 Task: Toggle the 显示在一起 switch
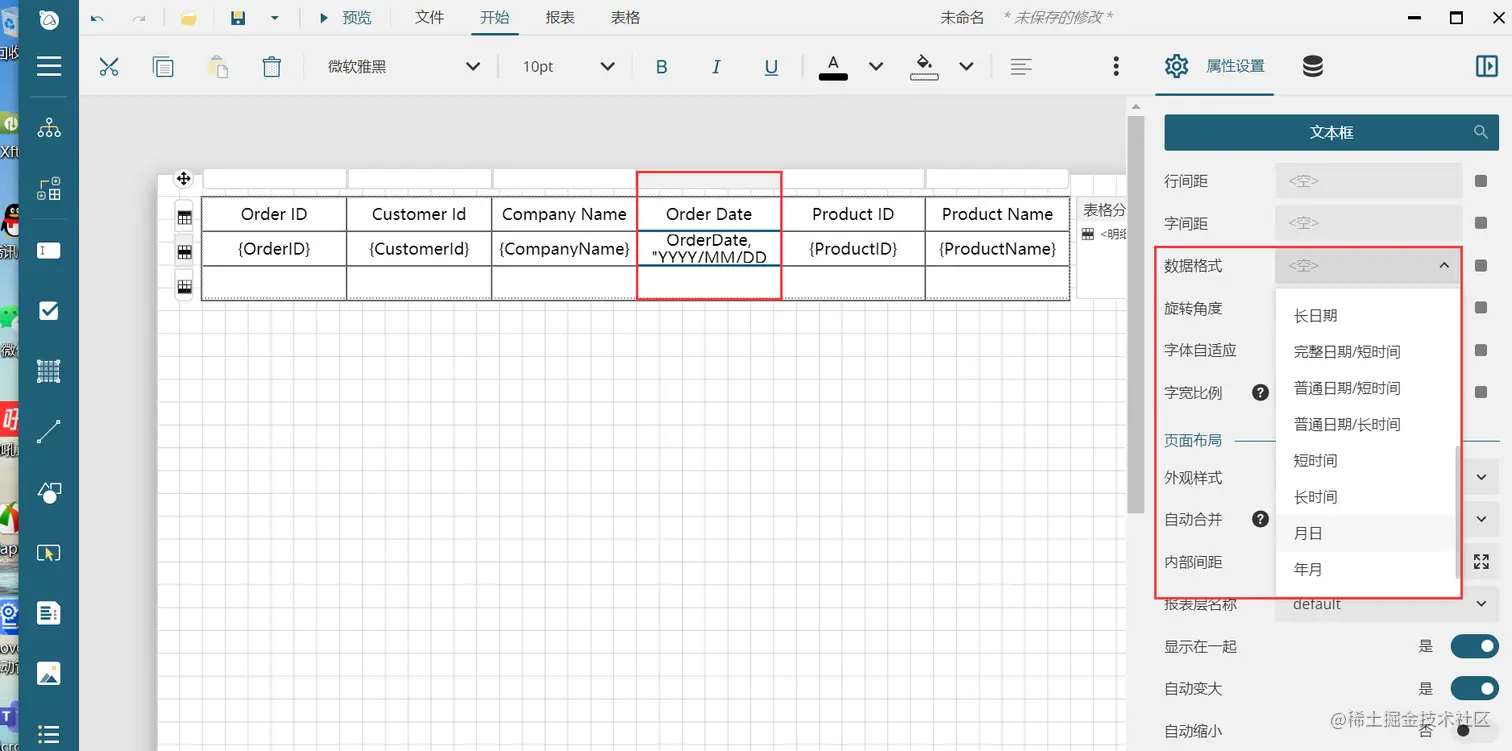tap(1474, 646)
